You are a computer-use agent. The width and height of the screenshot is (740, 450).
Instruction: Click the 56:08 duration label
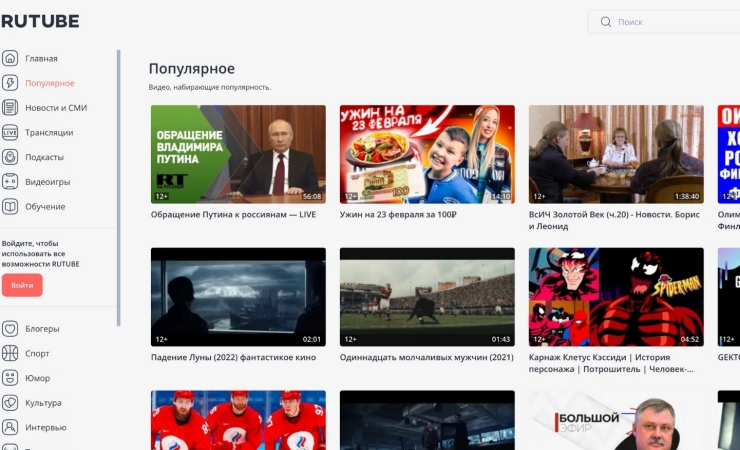(x=311, y=196)
